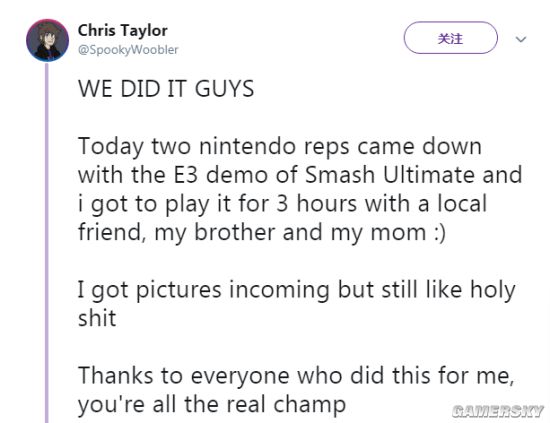Viewport: 550px width, 423px height.
Task: Click 'Thanks to everyone' closing paragraph
Action: [x=296, y=390]
